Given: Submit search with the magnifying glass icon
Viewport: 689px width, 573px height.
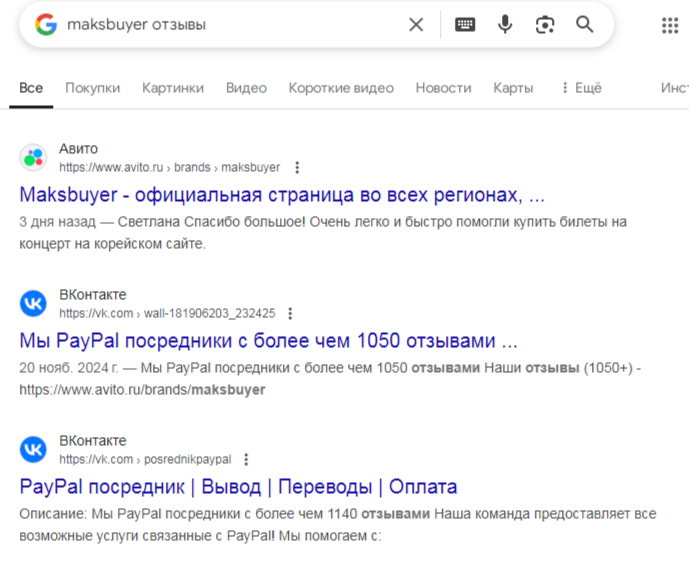Looking at the screenshot, I should click(x=584, y=25).
